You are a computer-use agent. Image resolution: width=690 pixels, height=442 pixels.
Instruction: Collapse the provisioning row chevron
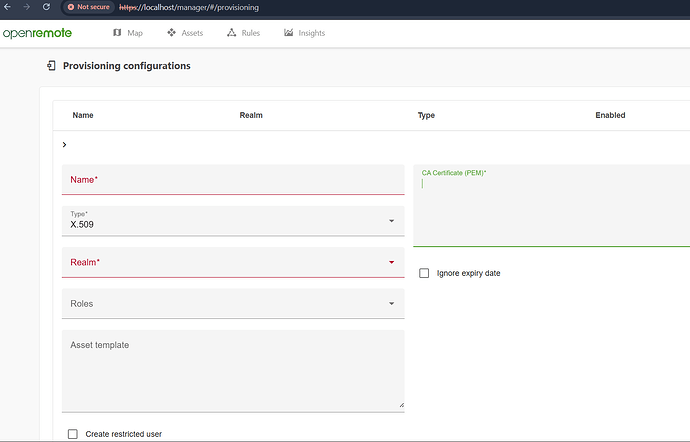(x=65, y=145)
